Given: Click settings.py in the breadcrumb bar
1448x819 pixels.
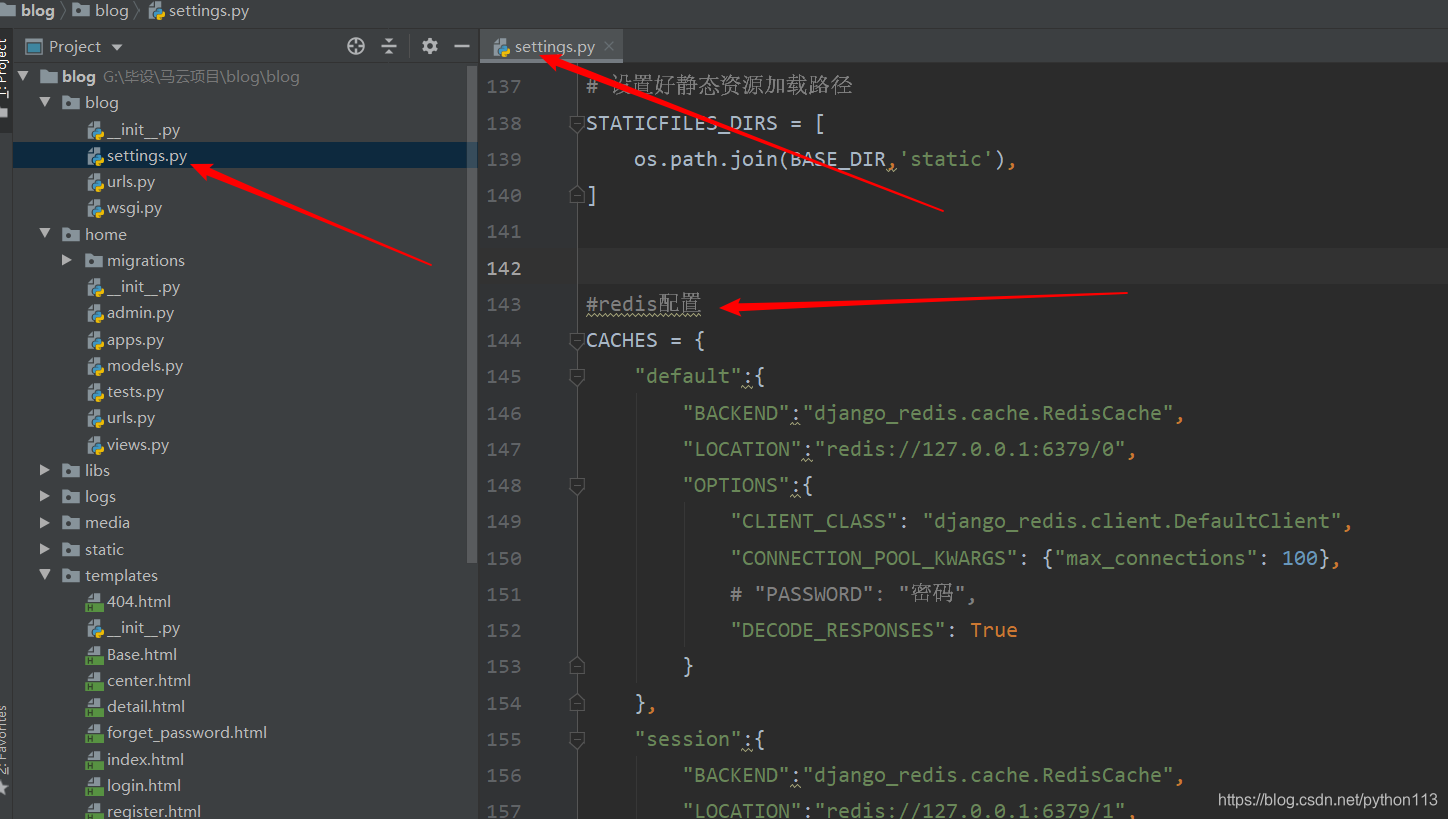Looking at the screenshot, I should (x=199, y=10).
